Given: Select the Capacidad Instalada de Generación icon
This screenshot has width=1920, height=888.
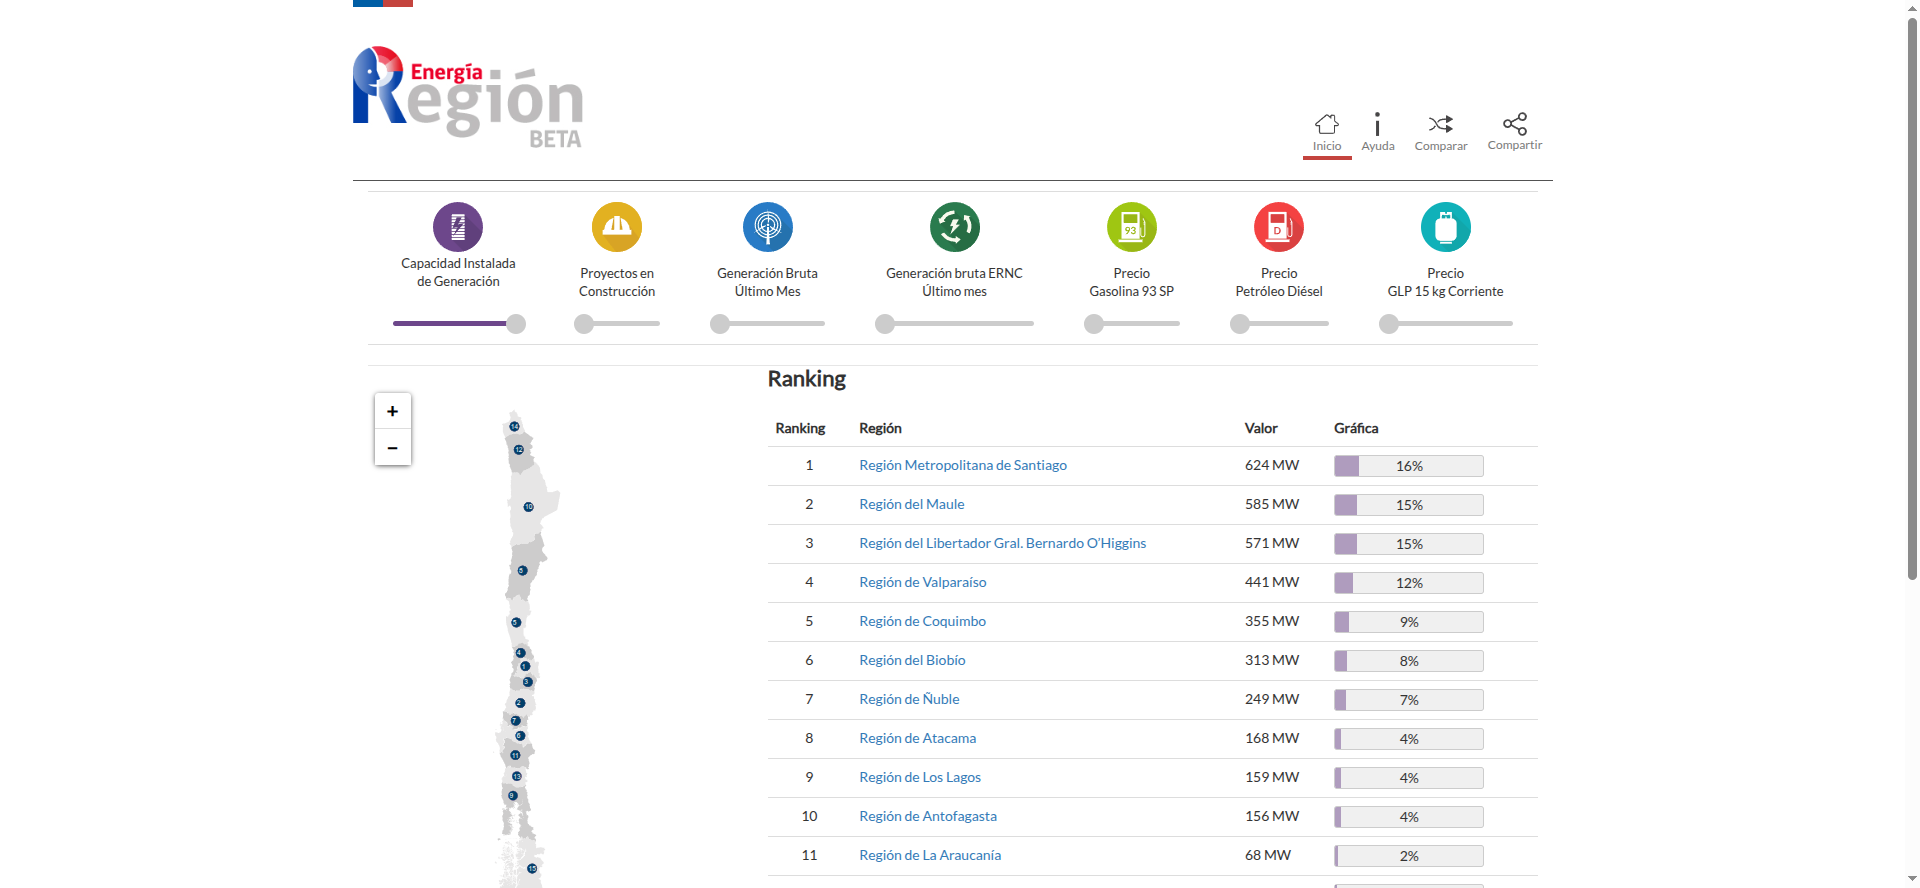Looking at the screenshot, I should pyautogui.click(x=458, y=227).
